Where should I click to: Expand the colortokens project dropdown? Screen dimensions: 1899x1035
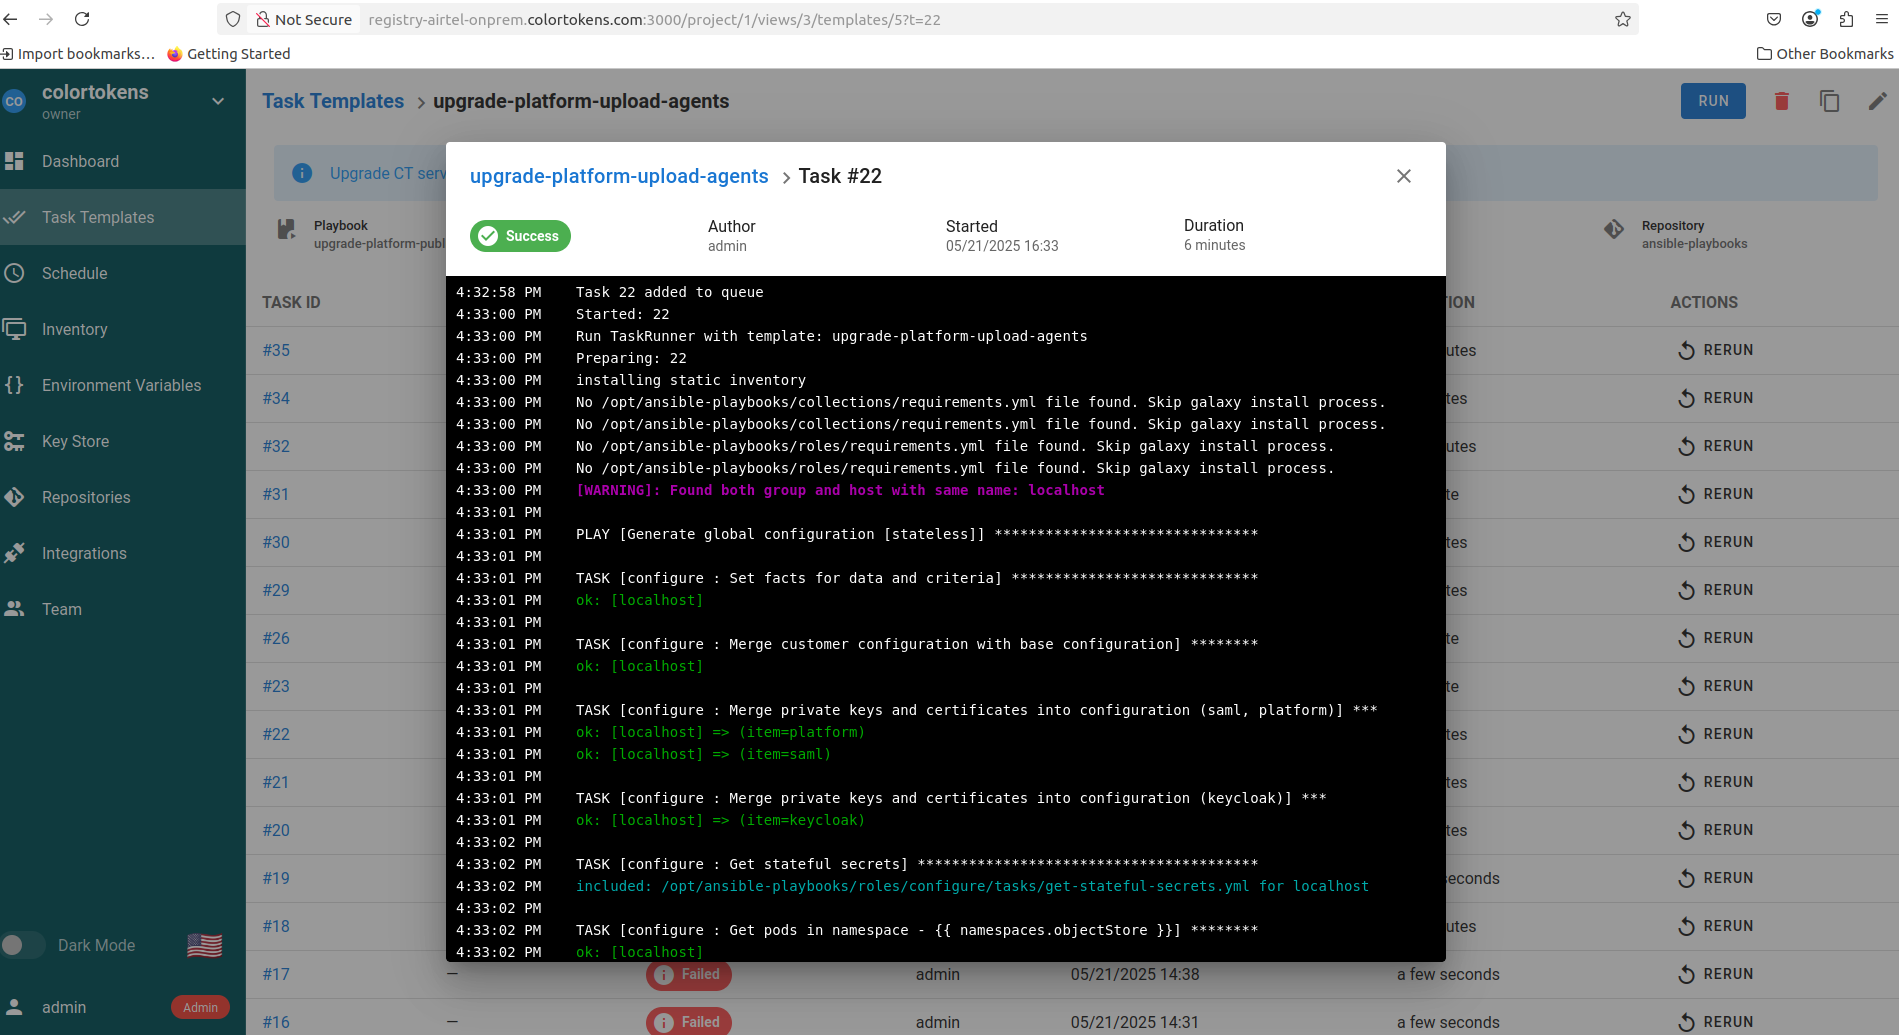click(218, 101)
